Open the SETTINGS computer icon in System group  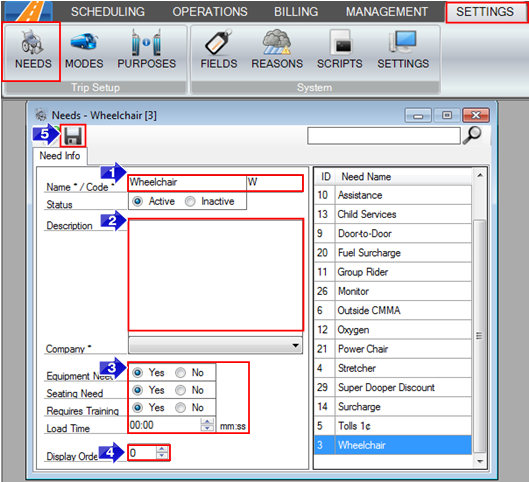coord(403,42)
